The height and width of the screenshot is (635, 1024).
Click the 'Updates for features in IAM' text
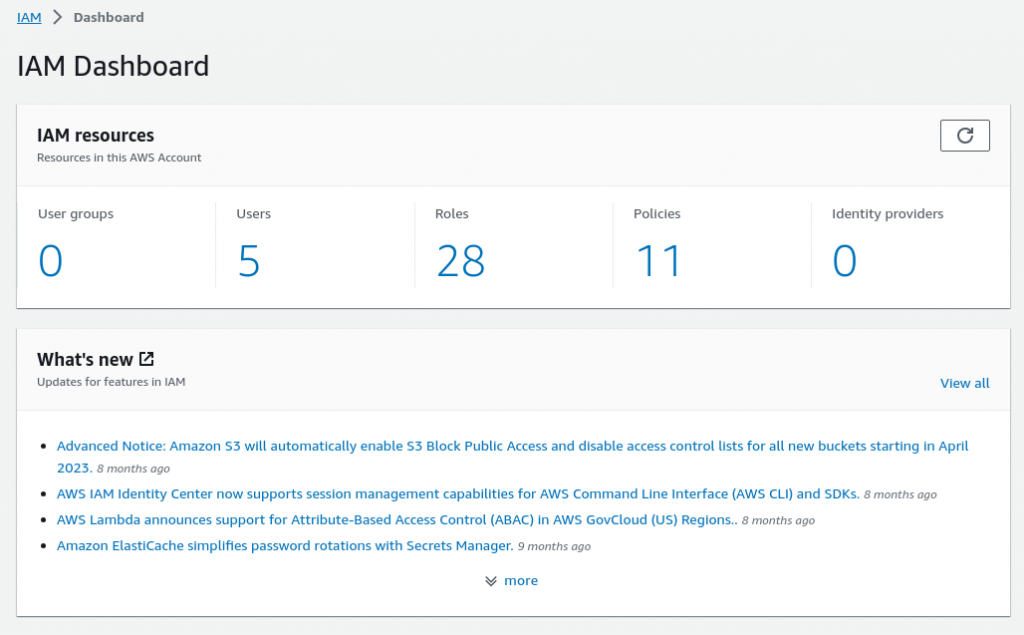click(x=111, y=382)
